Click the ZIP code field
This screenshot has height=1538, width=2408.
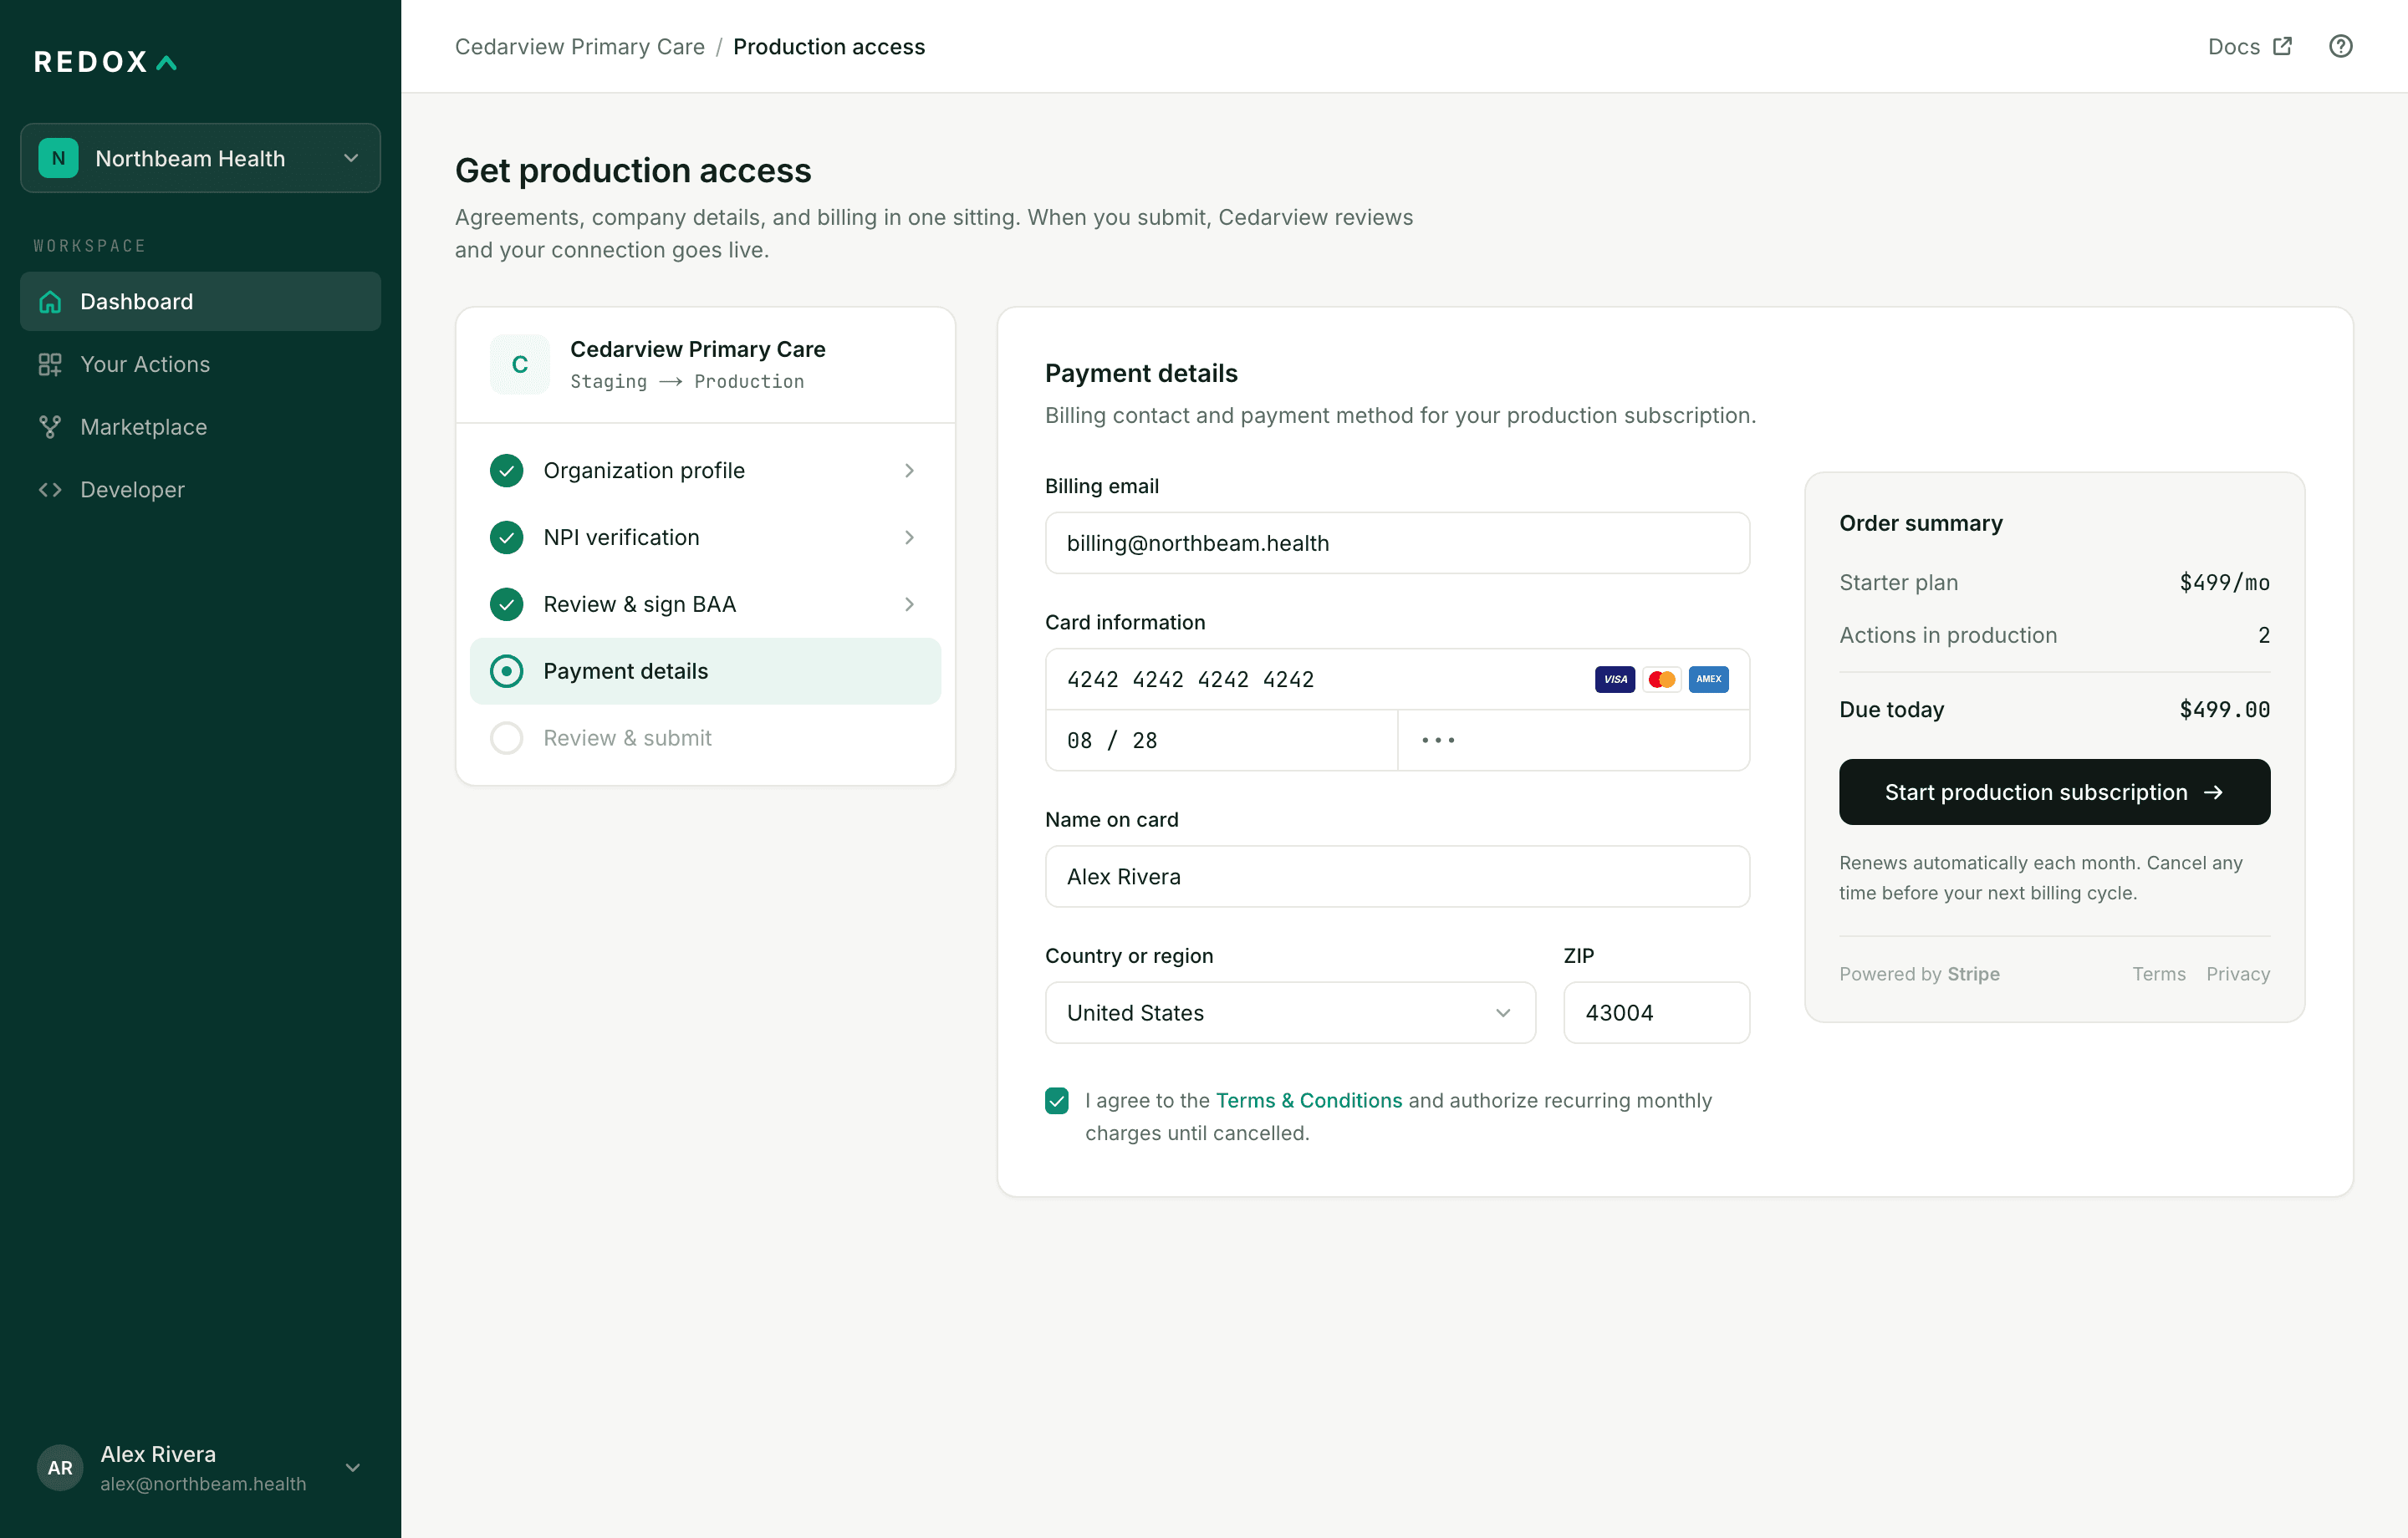[x=1656, y=1012]
